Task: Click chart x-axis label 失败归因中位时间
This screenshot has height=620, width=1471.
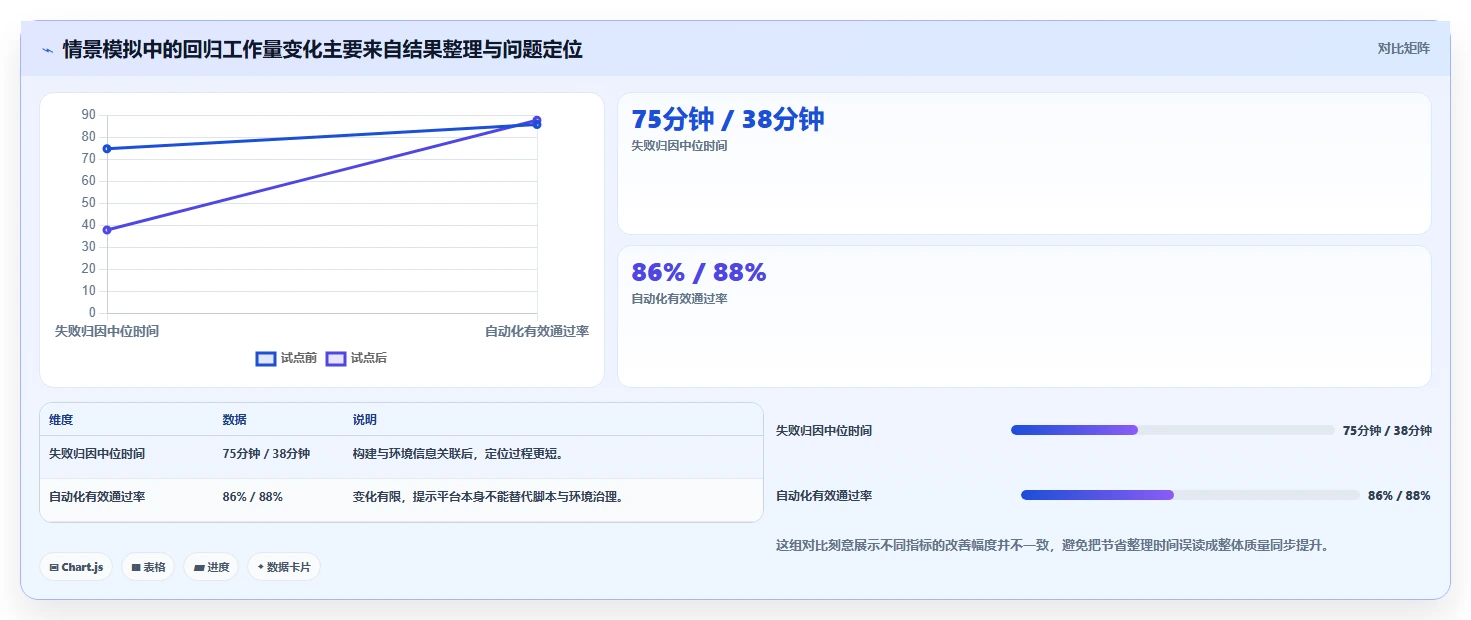Action: (x=106, y=331)
